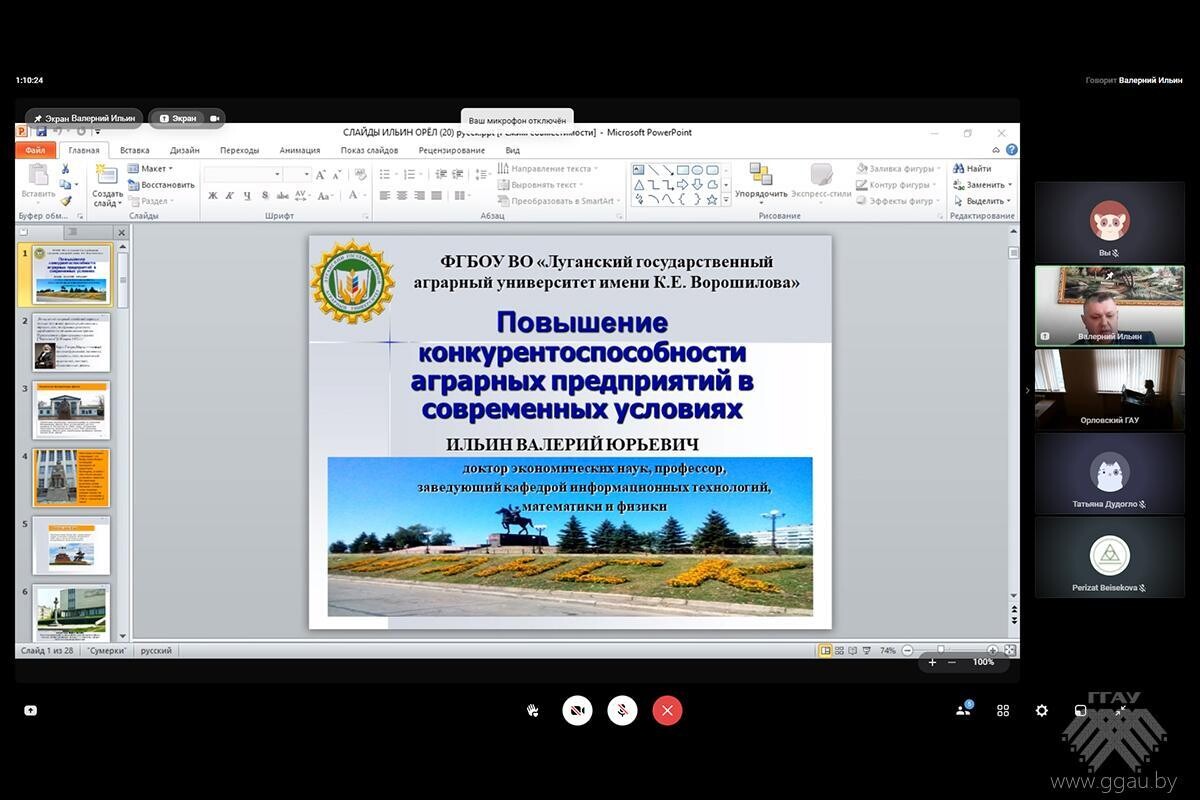Open the Заменить dropdown
Viewport: 1200px width, 800px height.
(982, 185)
